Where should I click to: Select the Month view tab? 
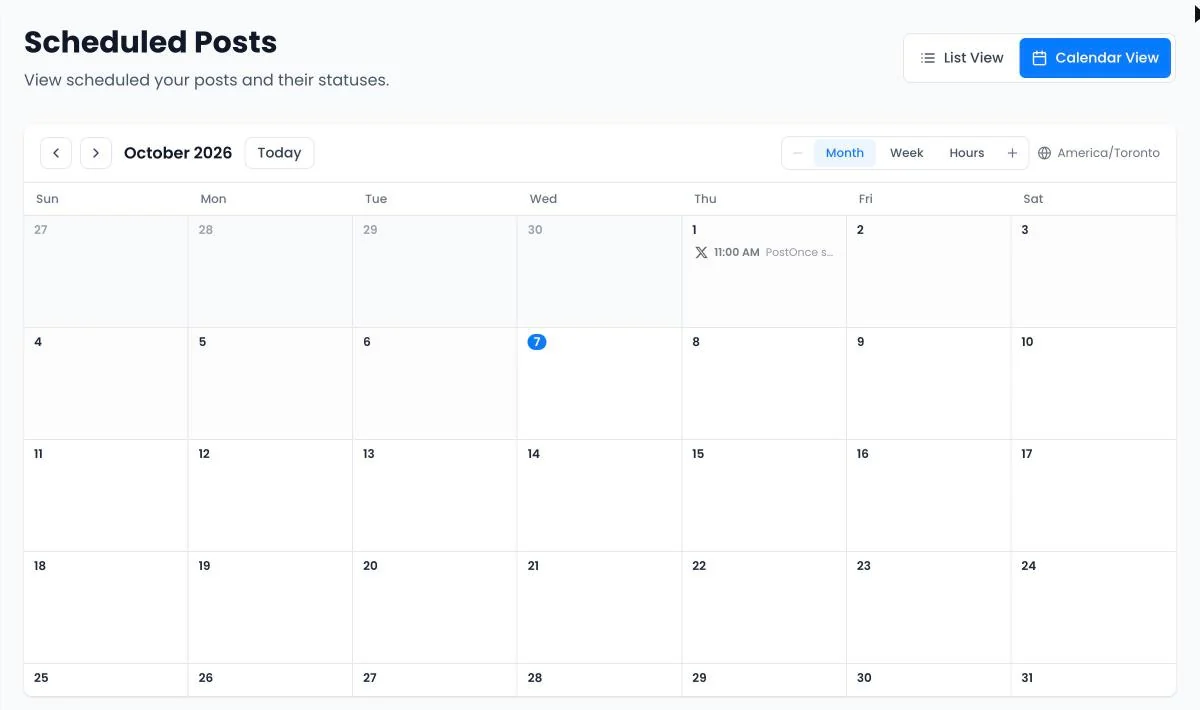click(845, 153)
